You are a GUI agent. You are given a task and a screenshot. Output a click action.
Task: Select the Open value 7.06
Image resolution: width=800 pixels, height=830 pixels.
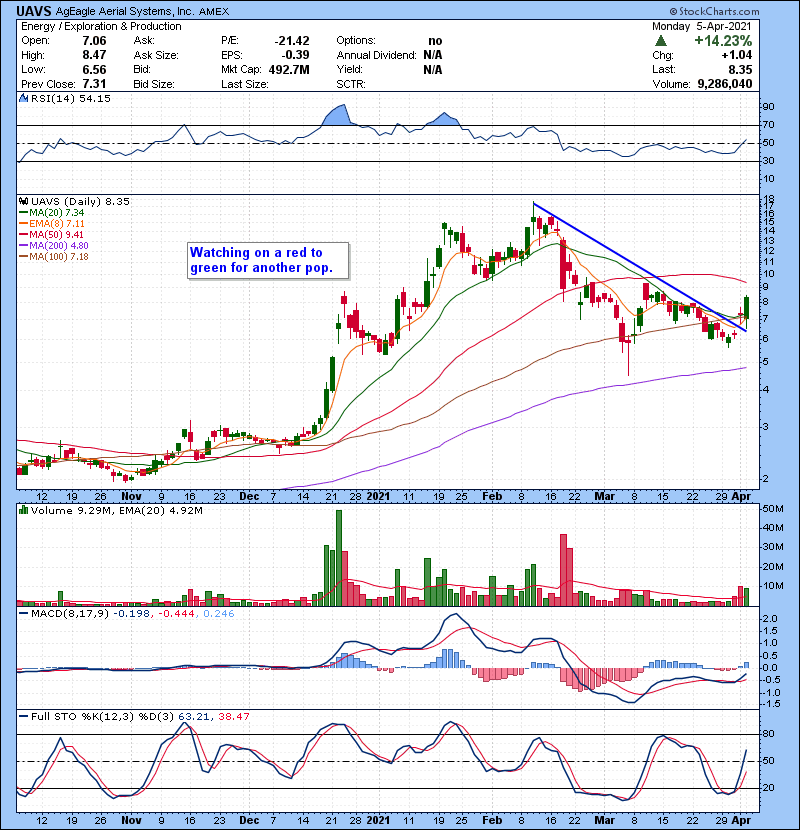click(x=94, y=41)
